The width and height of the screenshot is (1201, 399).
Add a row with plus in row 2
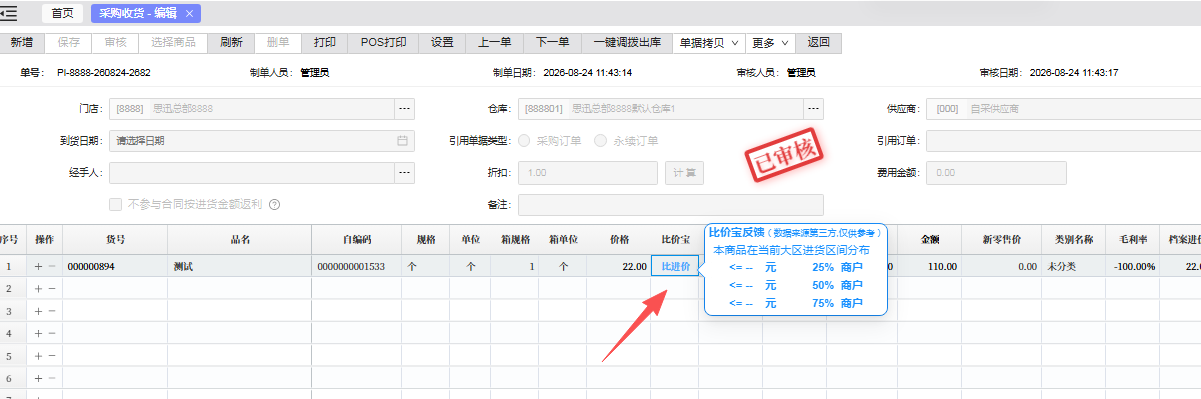tap(39, 289)
